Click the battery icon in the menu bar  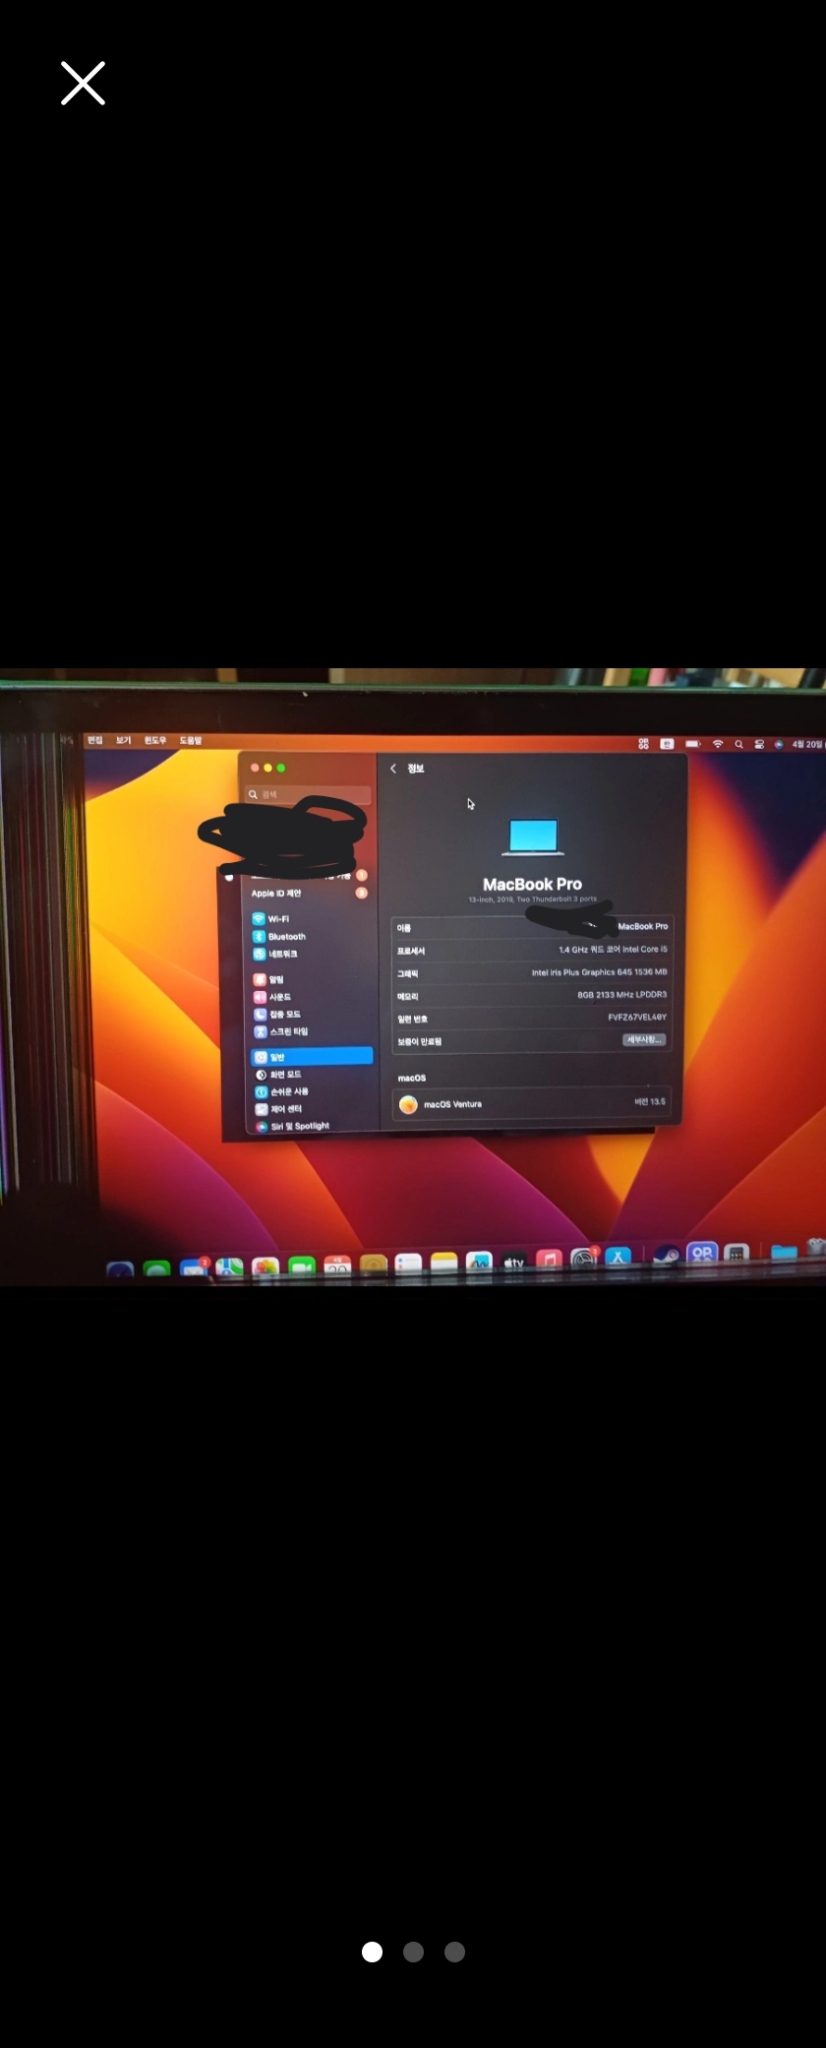coord(693,744)
